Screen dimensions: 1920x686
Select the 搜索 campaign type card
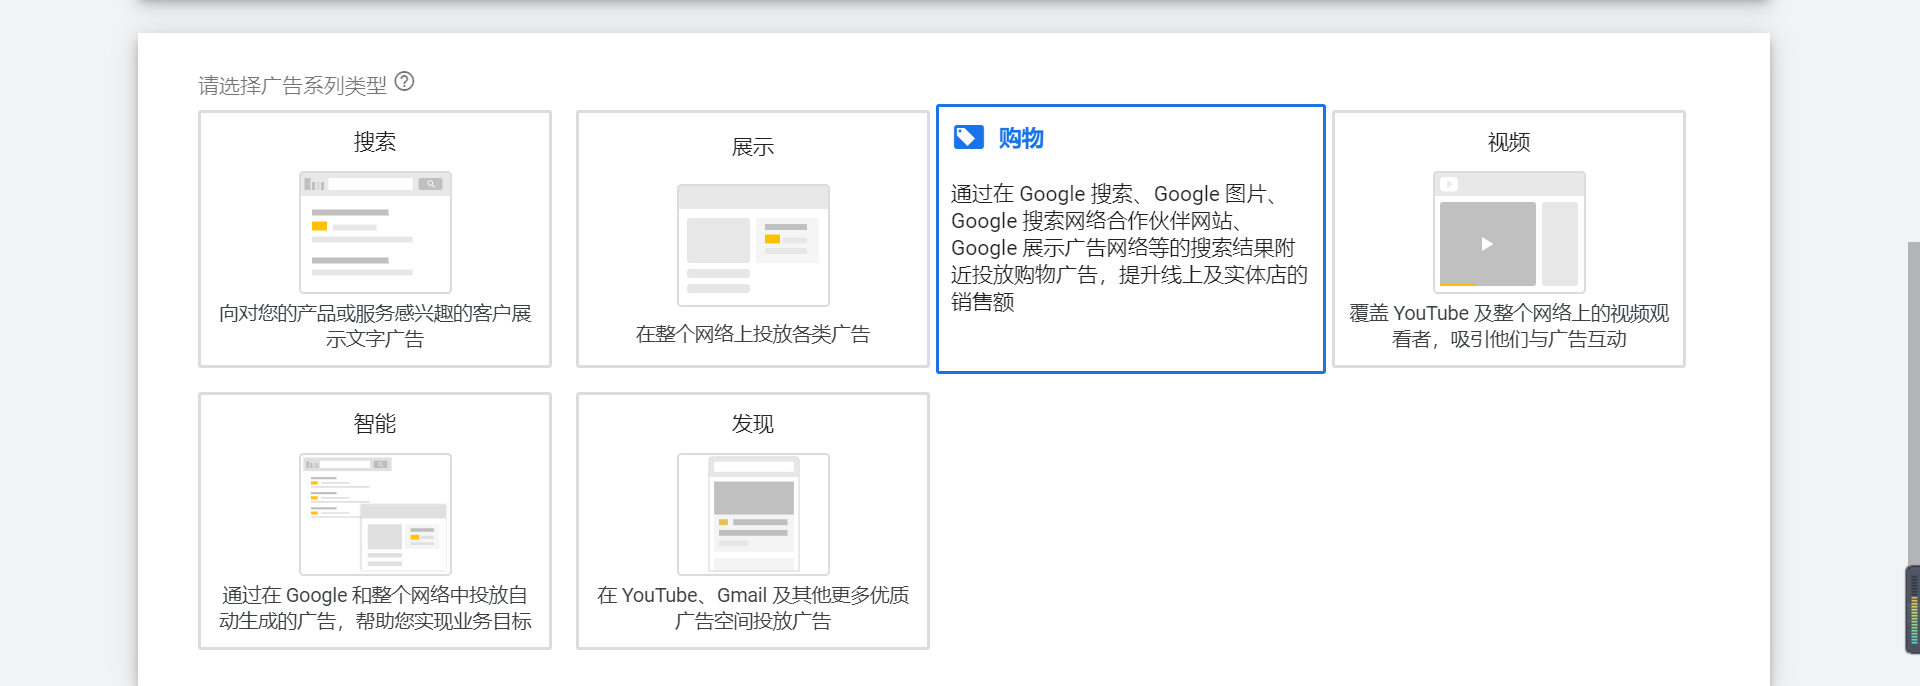pyautogui.click(x=375, y=239)
